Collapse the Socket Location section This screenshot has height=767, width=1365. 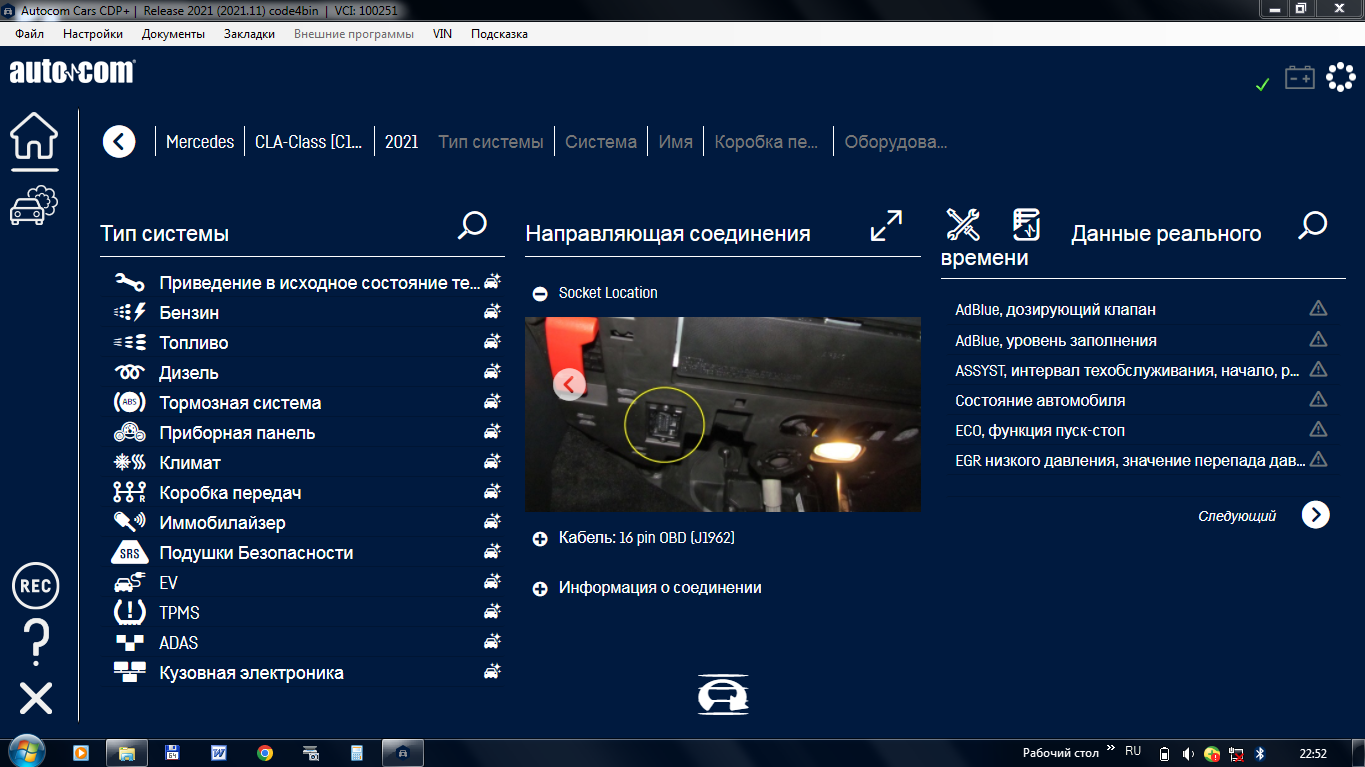point(540,294)
